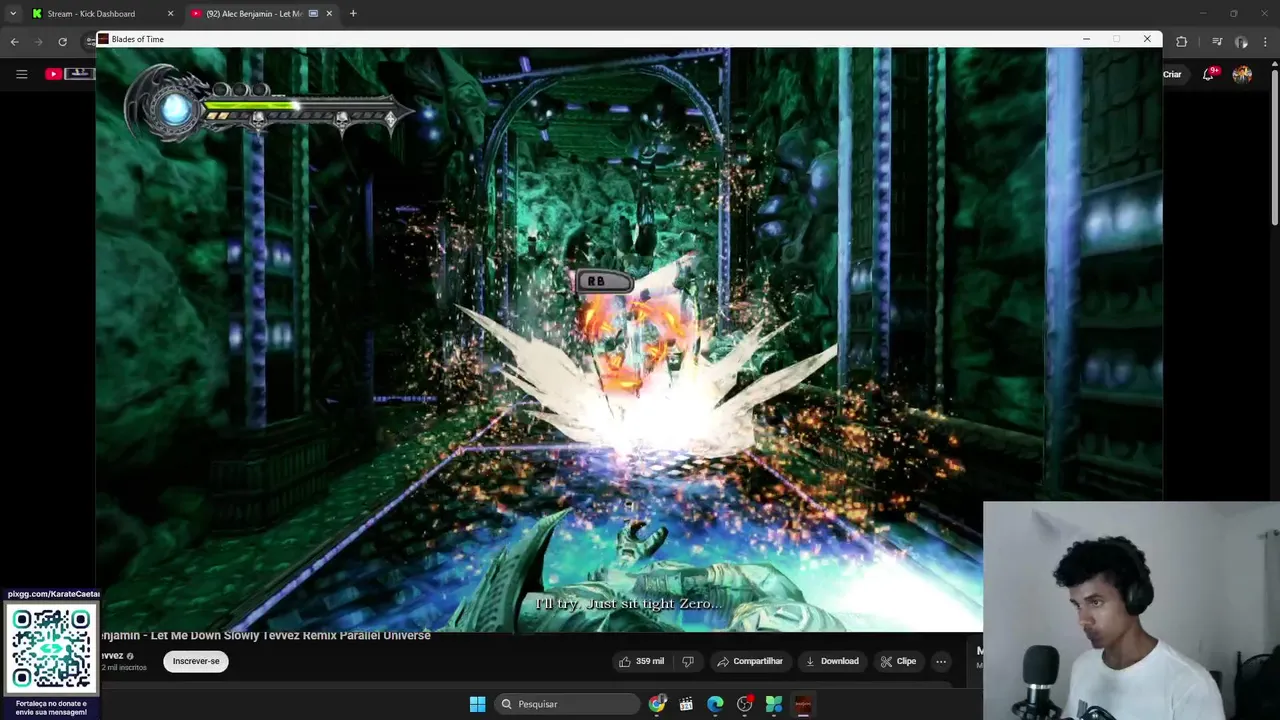Close the Kick Dashboard tab
Screen dimensions: 1280x720
(170, 14)
